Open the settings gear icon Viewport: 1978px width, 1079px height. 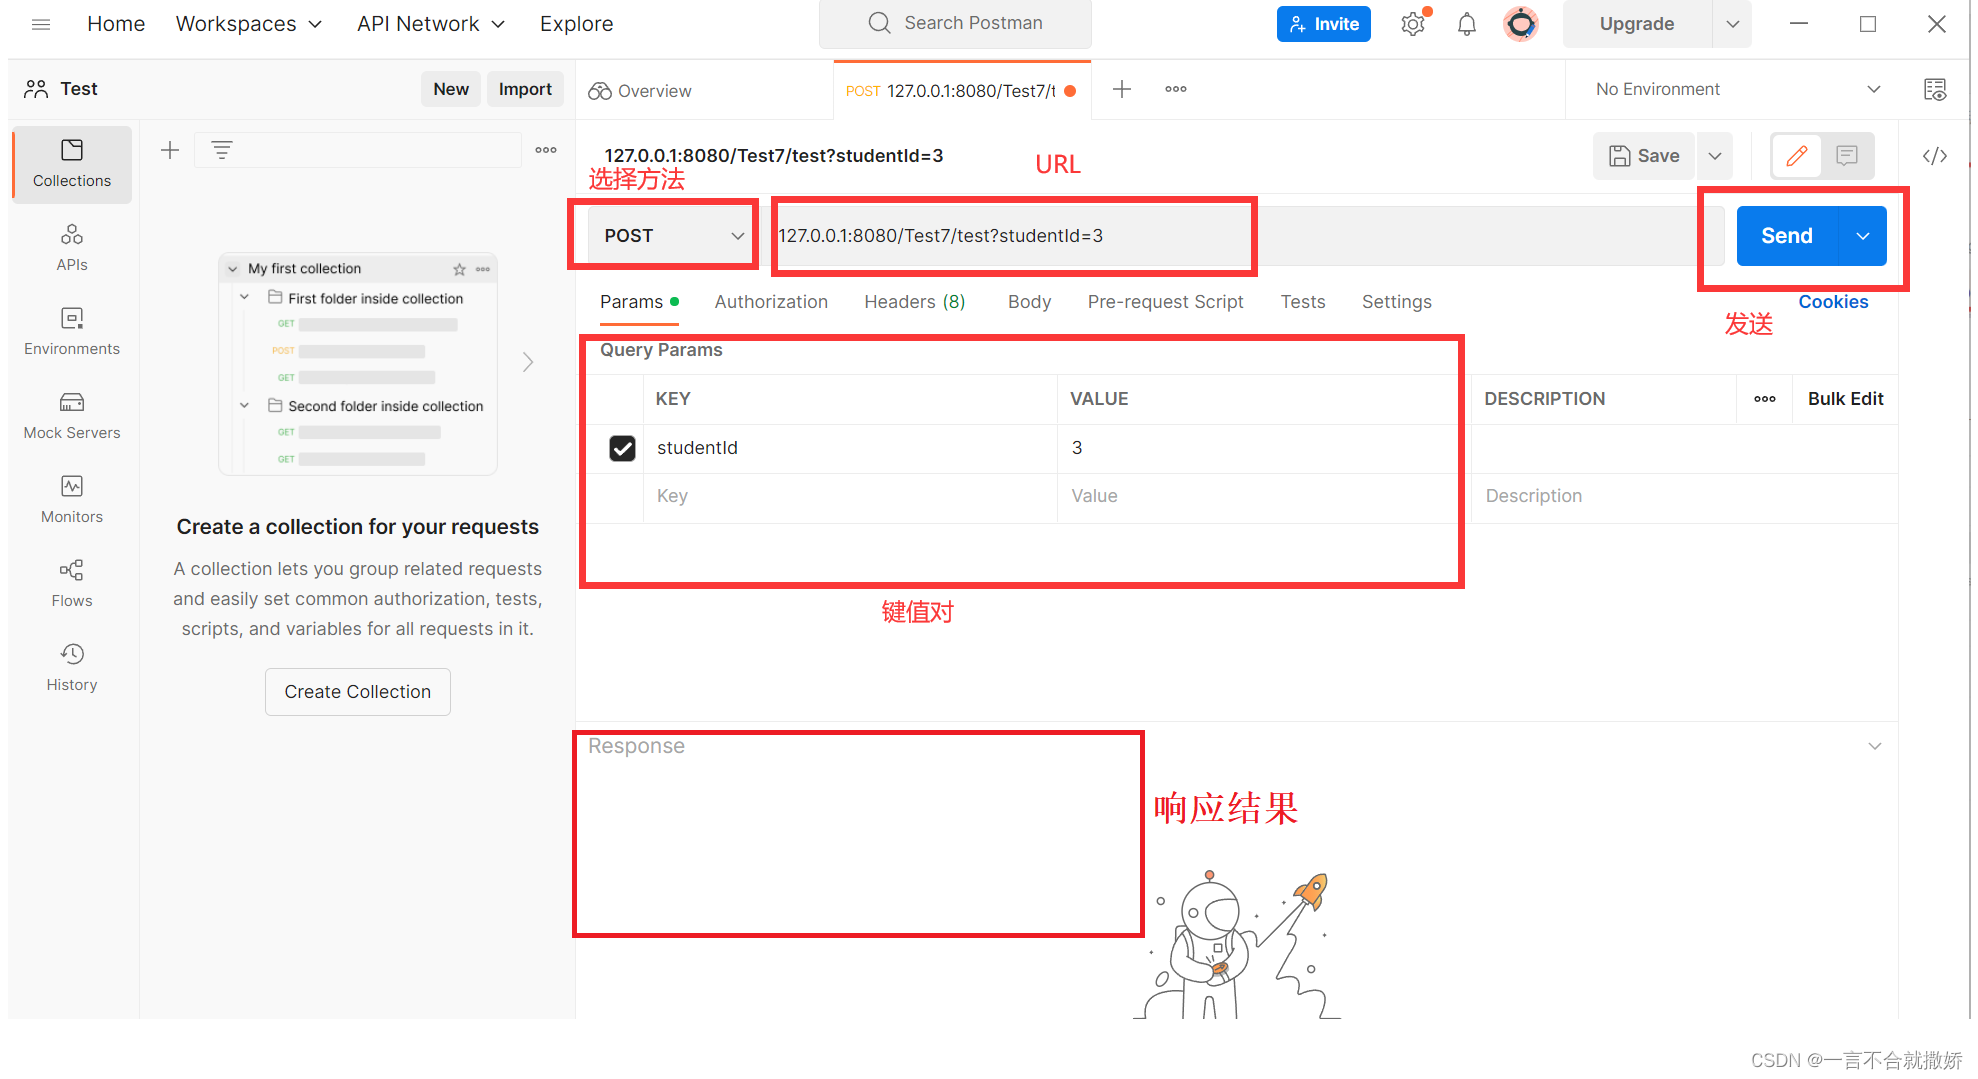(x=1413, y=24)
